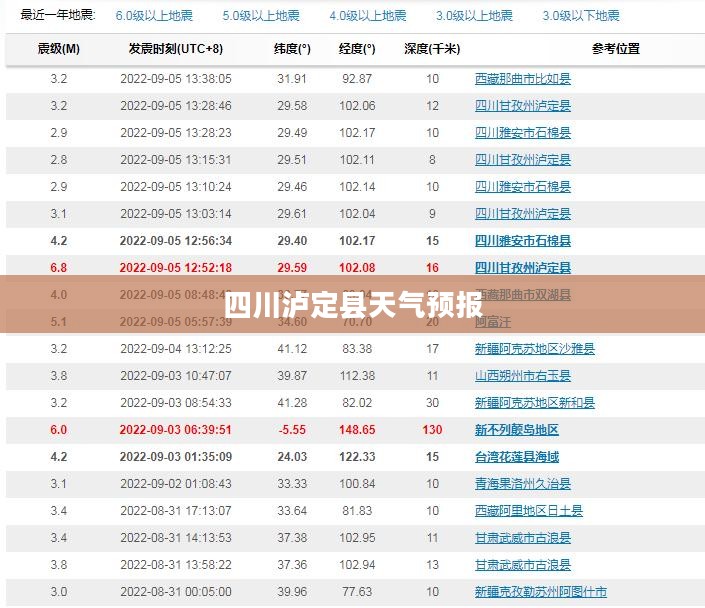The height and width of the screenshot is (608, 705).
Task: Click the time 2022-08-31 00:05:00
Action: pyautogui.click(x=176, y=592)
